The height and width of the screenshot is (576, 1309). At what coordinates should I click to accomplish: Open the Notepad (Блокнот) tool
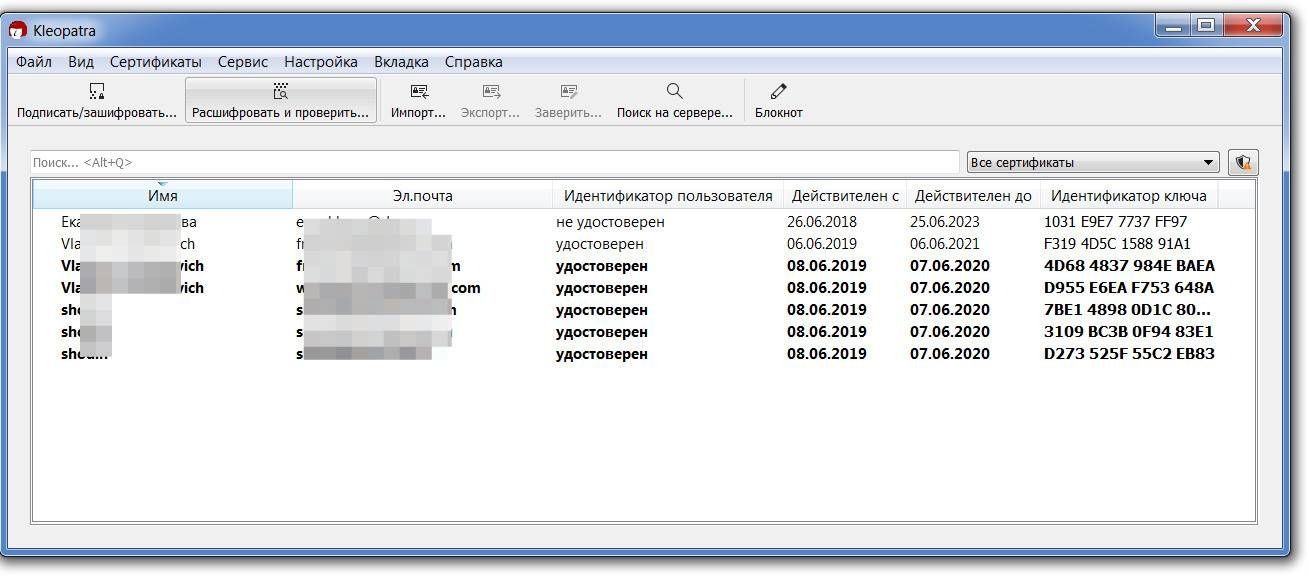tap(779, 101)
